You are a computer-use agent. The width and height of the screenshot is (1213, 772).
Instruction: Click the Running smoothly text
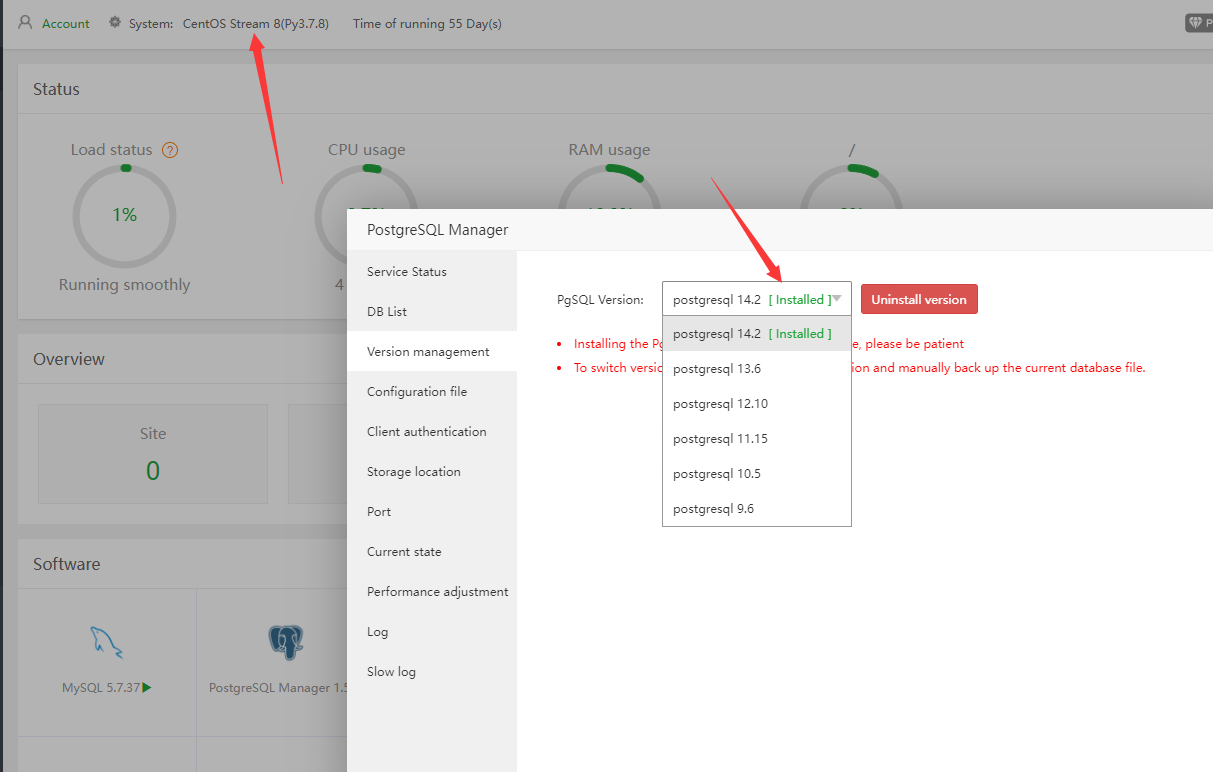coord(124,285)
